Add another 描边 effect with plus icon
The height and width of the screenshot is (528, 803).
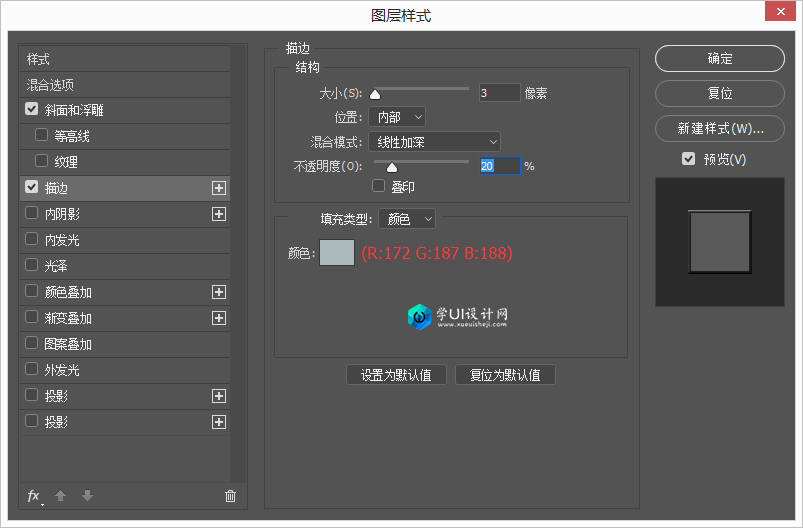click(x=219, y=188)
